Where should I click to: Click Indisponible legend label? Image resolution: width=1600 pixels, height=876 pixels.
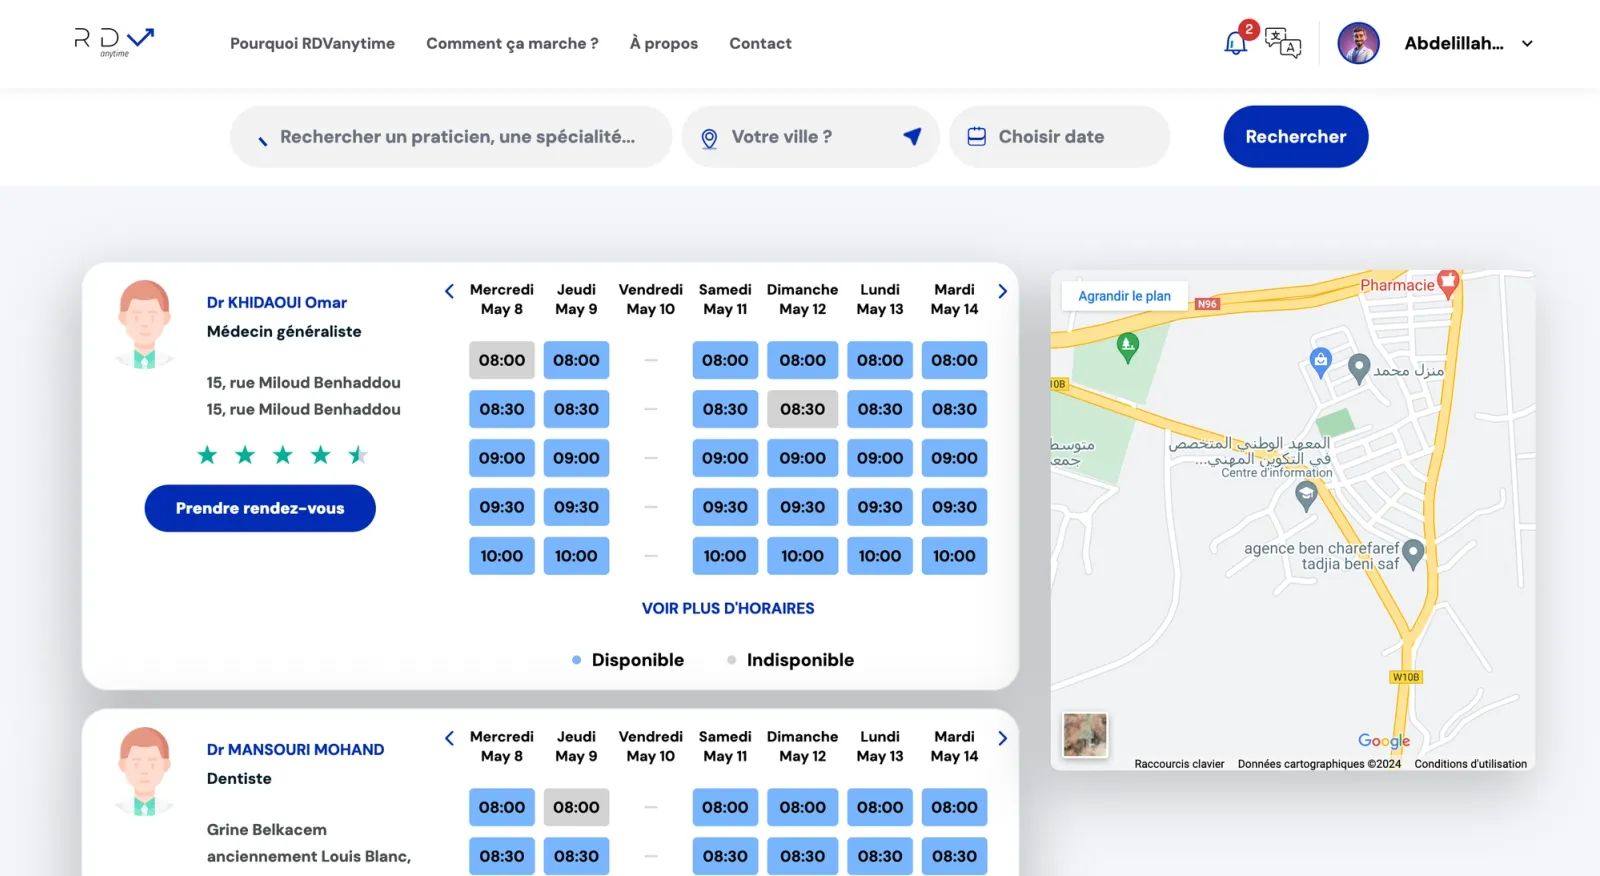point(800,660)
